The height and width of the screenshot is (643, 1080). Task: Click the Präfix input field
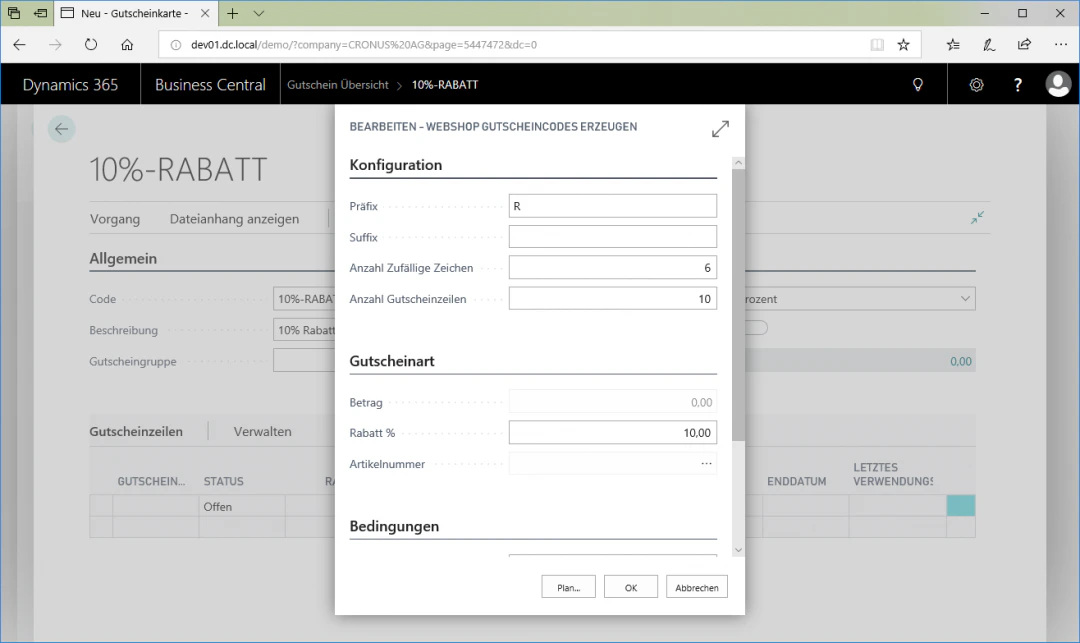pyautogui.click(x=612, y=206)
